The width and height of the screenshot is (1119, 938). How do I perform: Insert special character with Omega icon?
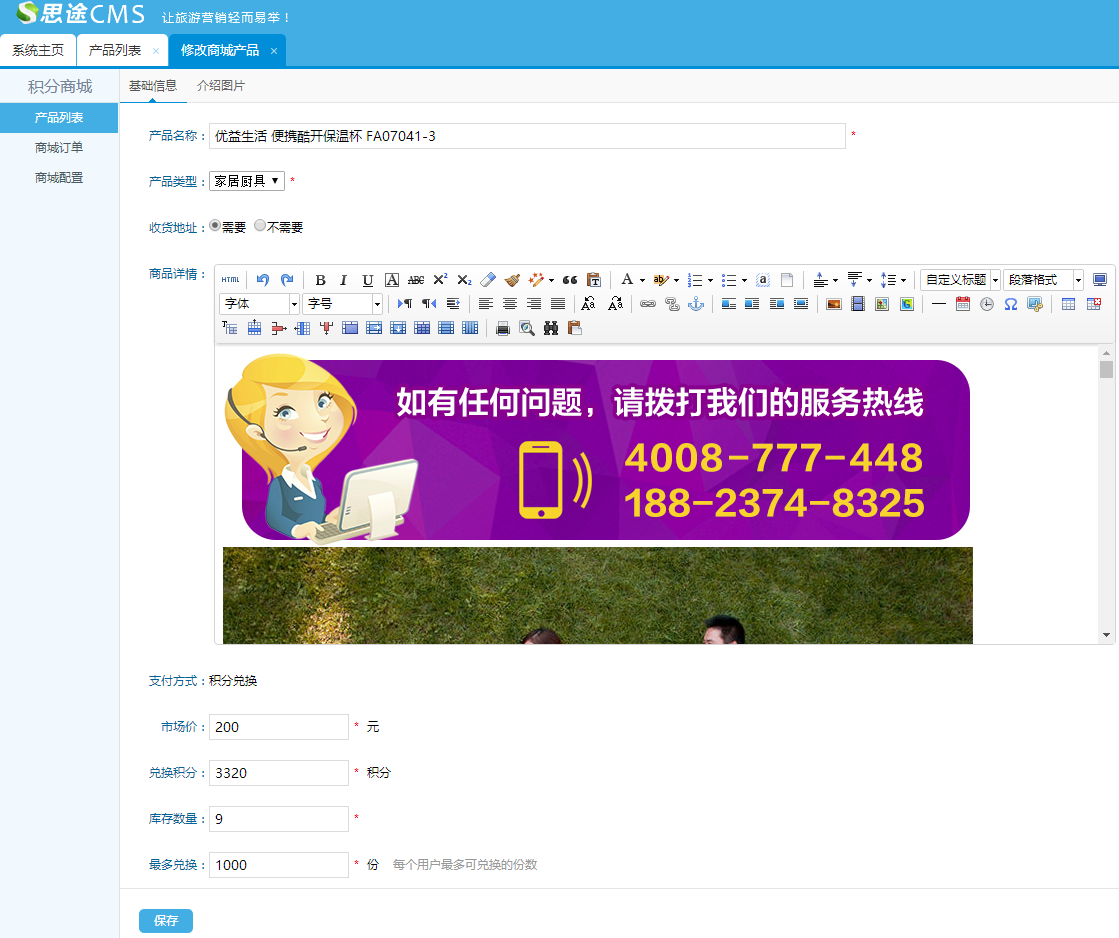click(x=1011, y=304)
